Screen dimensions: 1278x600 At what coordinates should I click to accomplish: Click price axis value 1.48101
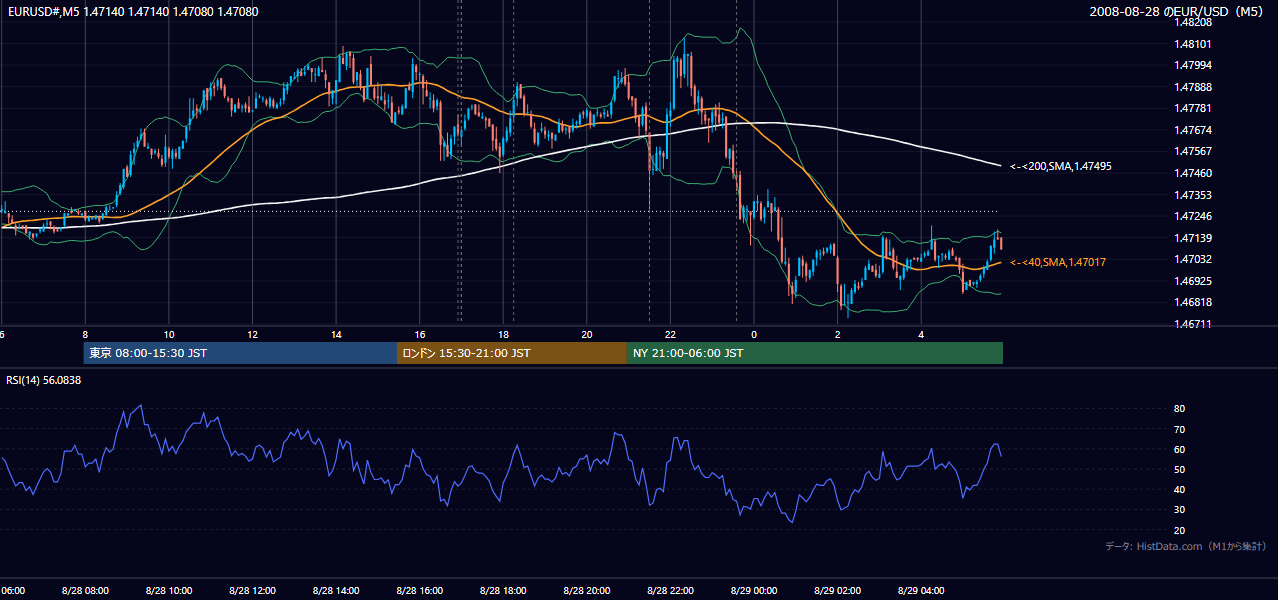point(1194,44)
